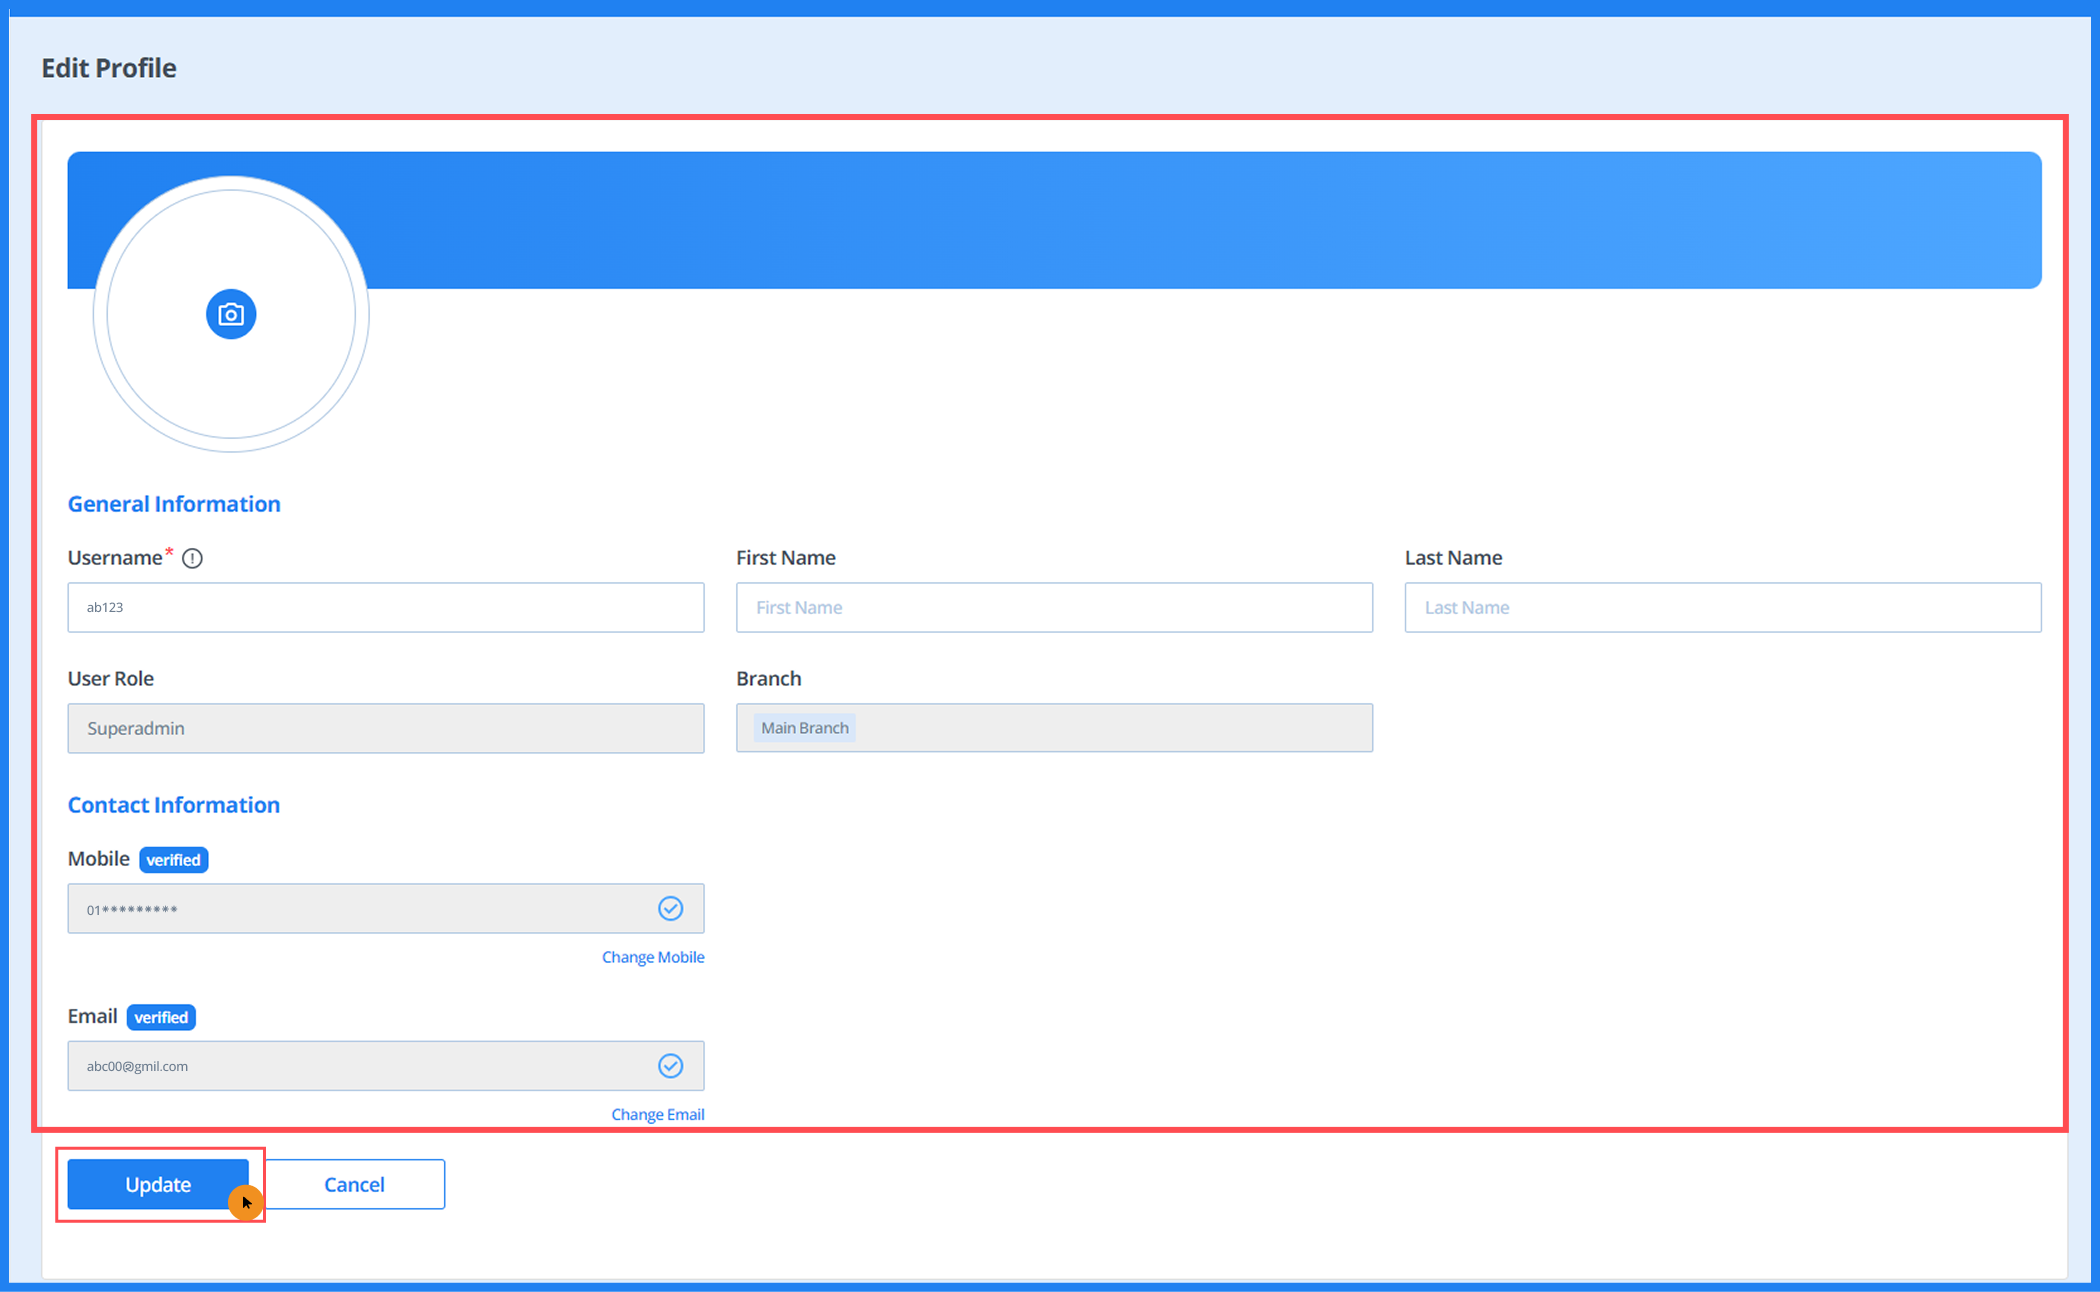Open the Change Email link
The width and height of the screenshot is (2100, 1292).
pyautogui.click(x=658, y=1114)
